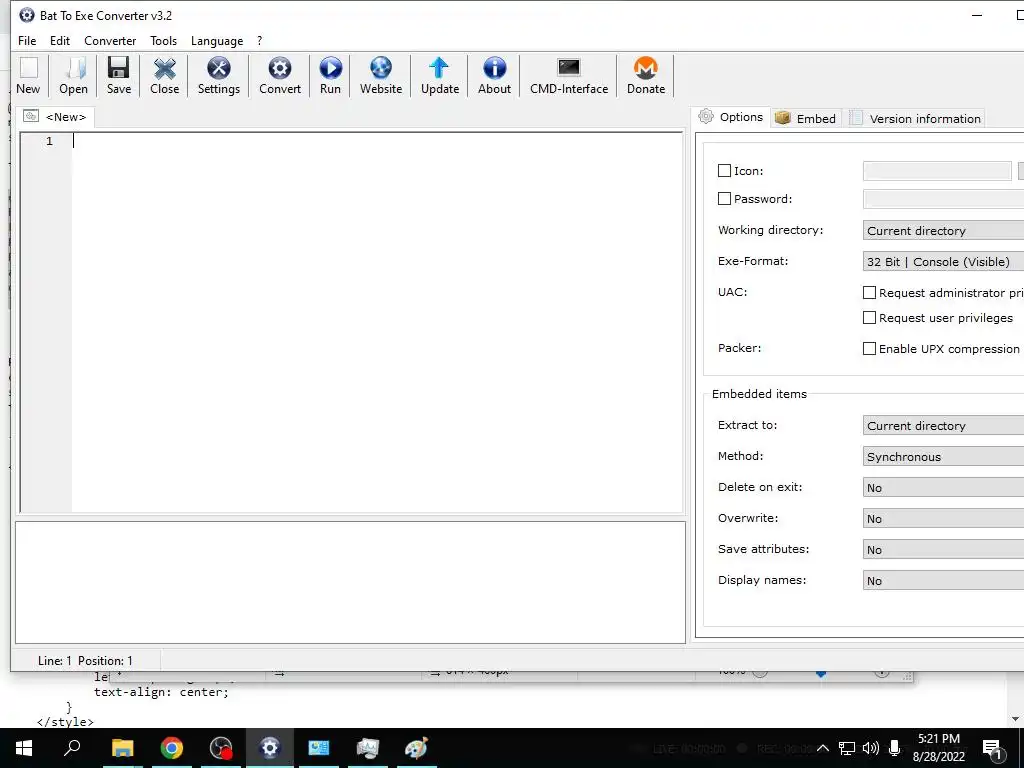Click the Icon path input field

pos(937,171)
